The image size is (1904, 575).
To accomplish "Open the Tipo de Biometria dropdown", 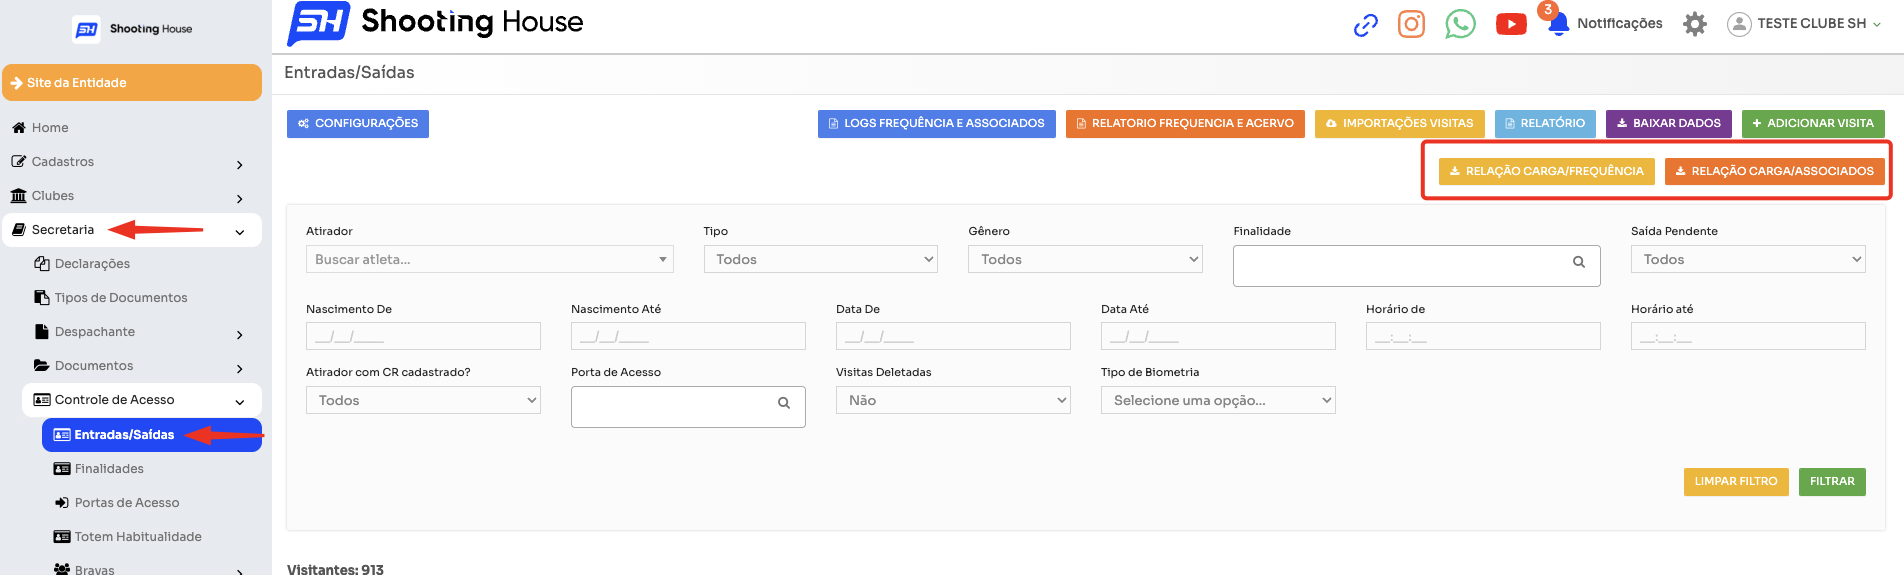I will pyautogui.click(x=1218, y=400).
